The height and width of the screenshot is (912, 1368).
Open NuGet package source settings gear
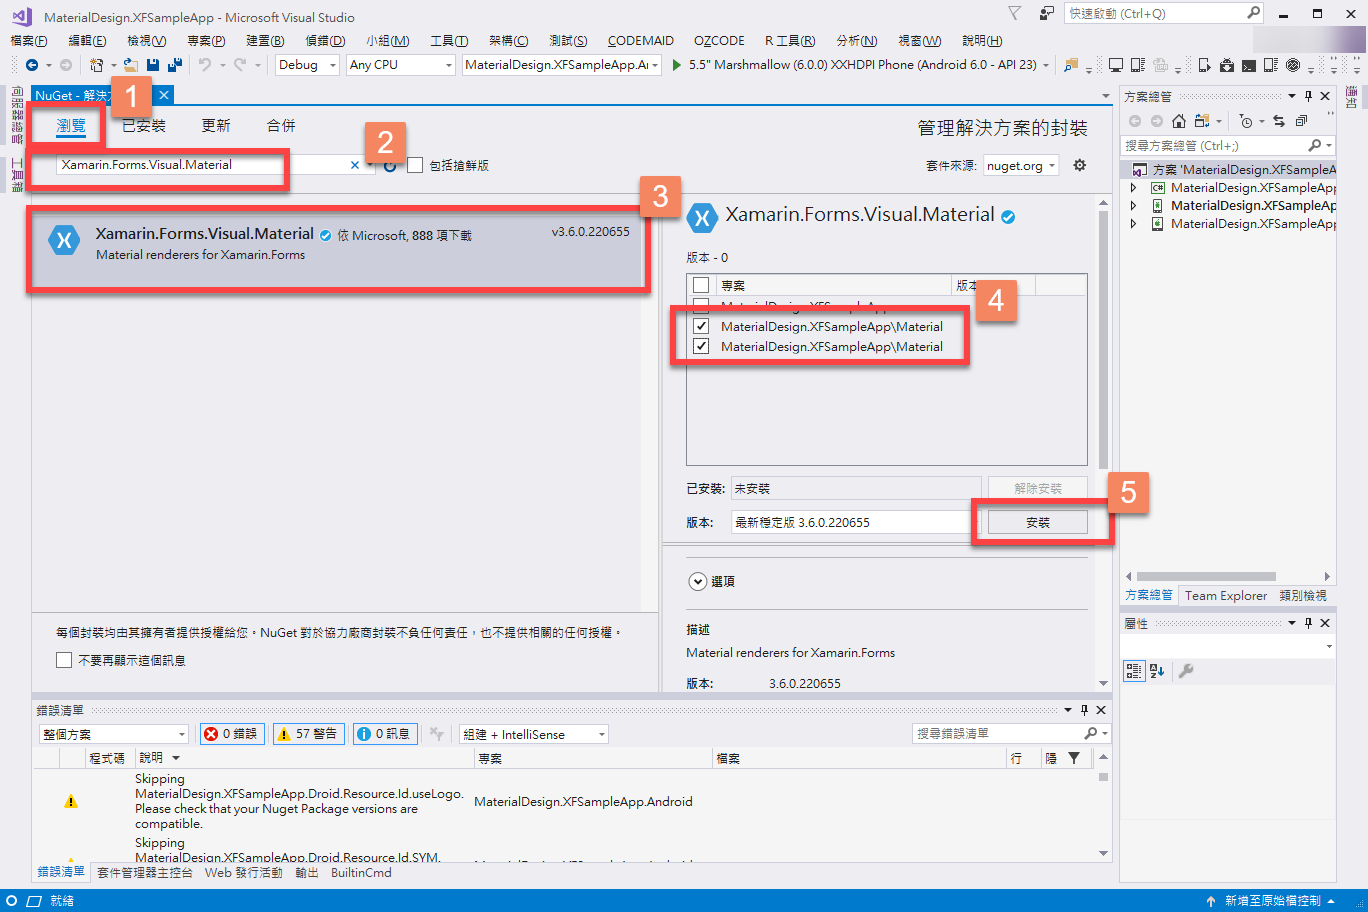1079,165
